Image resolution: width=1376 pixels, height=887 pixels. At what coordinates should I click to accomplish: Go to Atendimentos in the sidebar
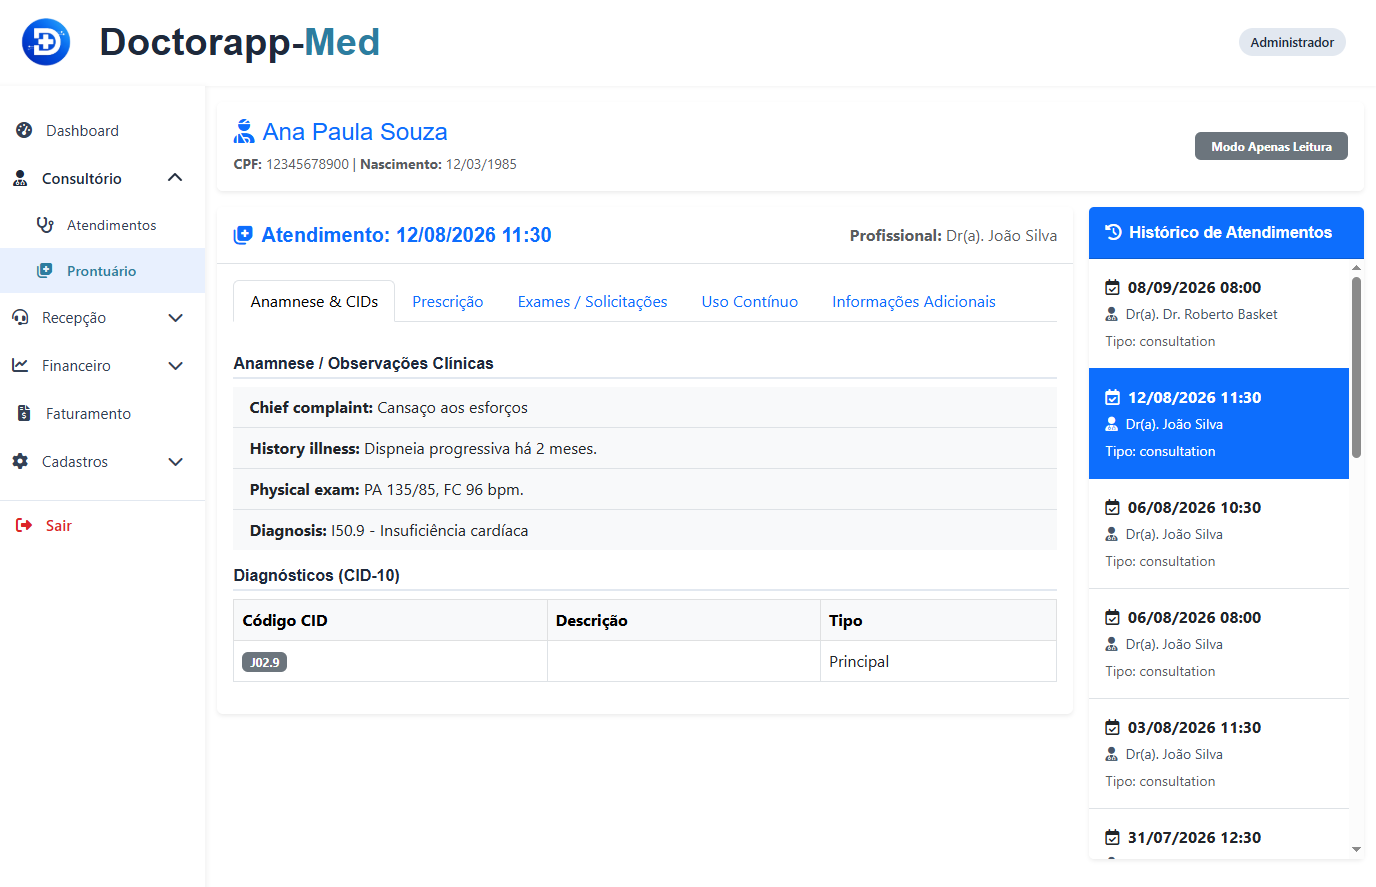point(112,225)
